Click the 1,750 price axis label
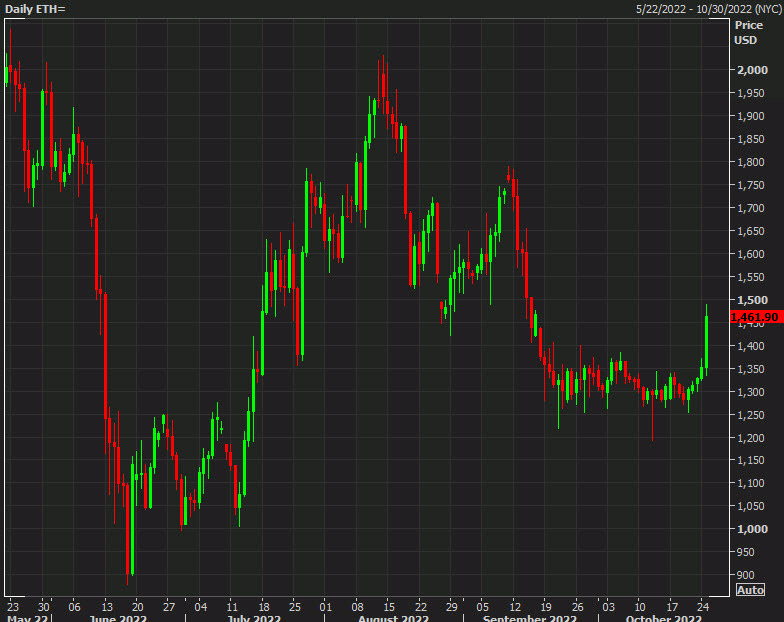 pos(751,185)
